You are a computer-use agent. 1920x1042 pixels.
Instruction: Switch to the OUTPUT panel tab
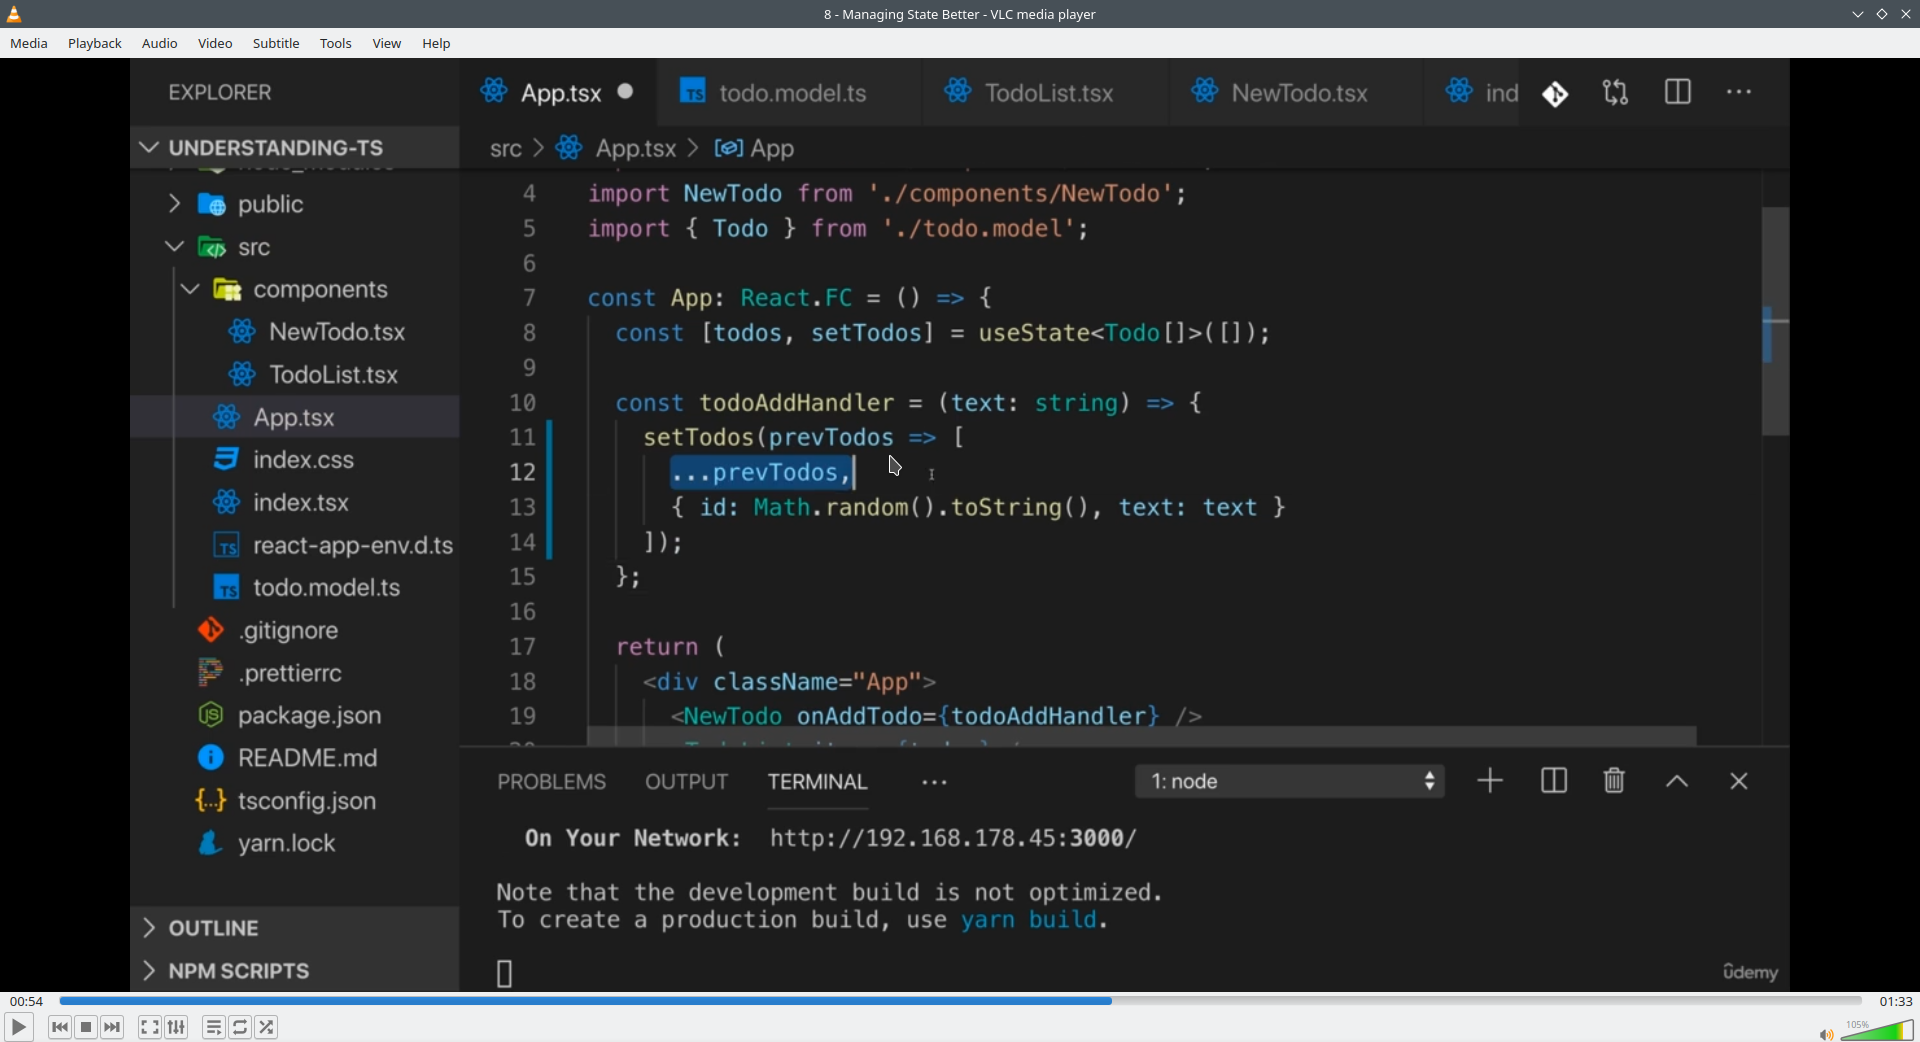point(686,782)
